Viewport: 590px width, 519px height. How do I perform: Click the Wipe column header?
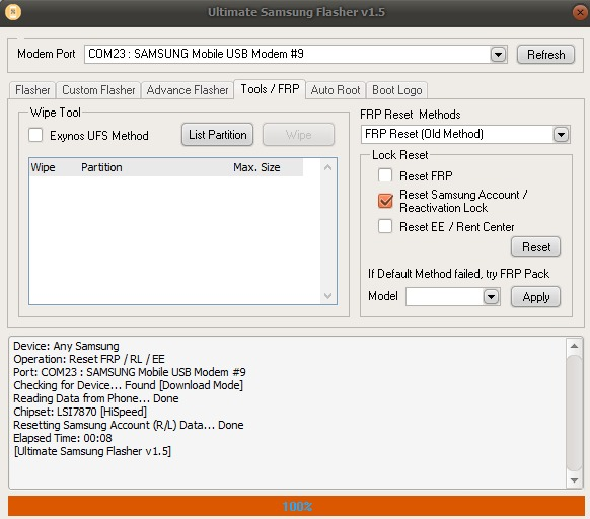coord(43,167)
